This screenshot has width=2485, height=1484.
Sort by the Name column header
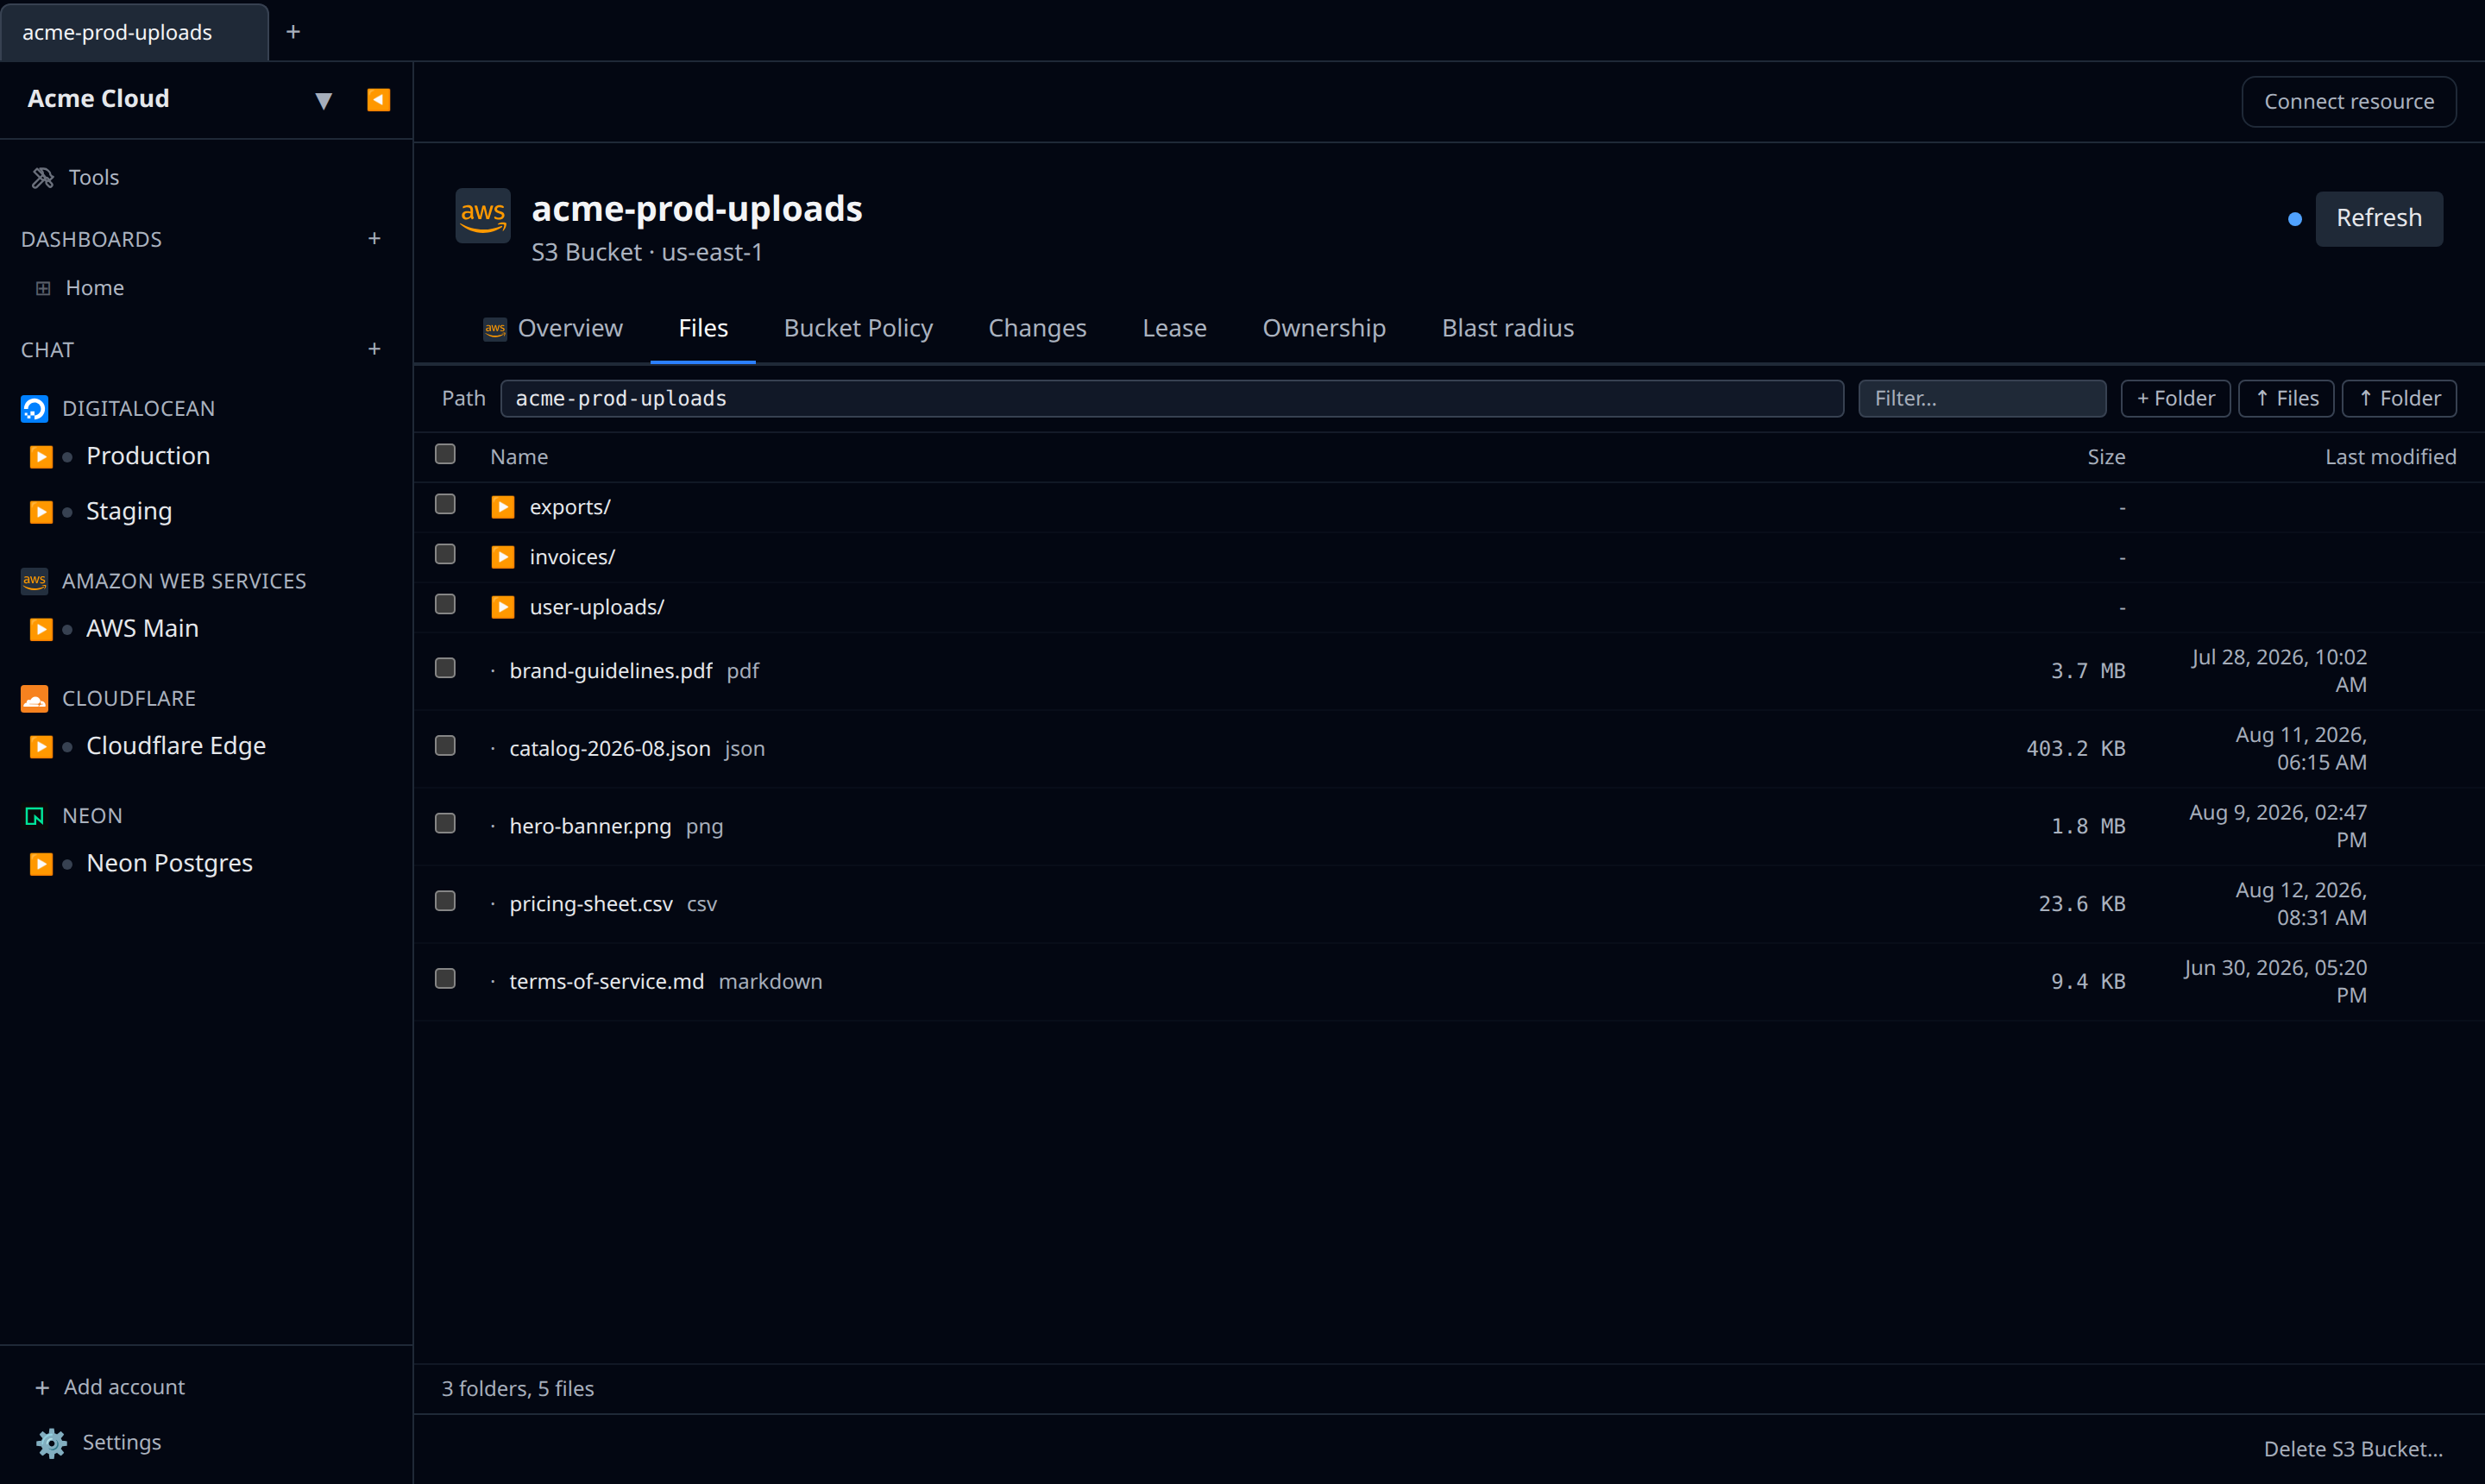click(519, 457)
